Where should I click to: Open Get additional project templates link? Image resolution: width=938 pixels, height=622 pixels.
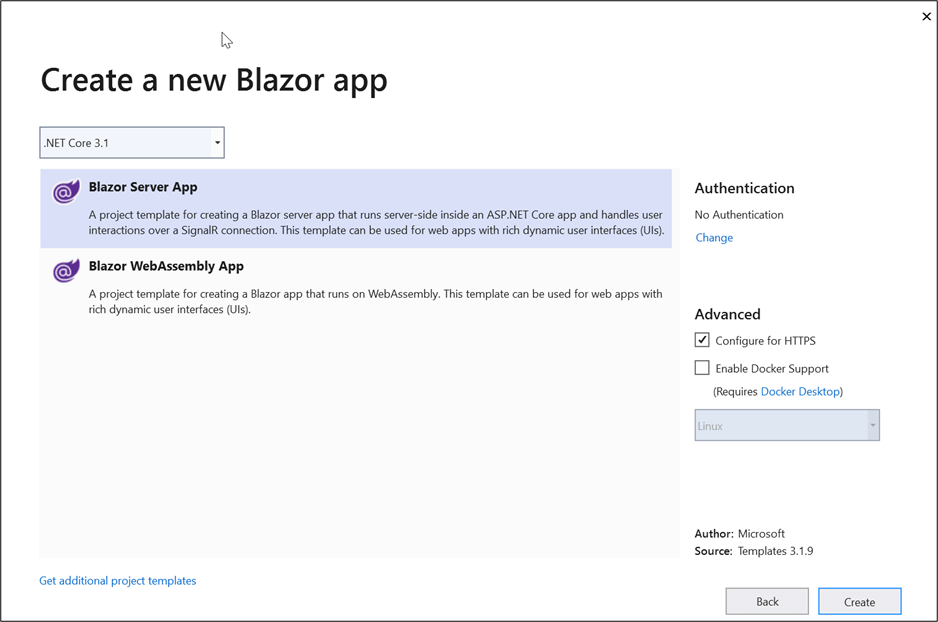click(x=118, y=581)
